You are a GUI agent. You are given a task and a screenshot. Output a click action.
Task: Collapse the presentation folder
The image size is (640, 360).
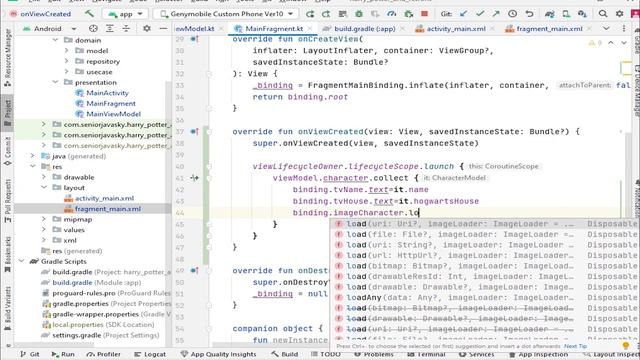pos(56,82)
